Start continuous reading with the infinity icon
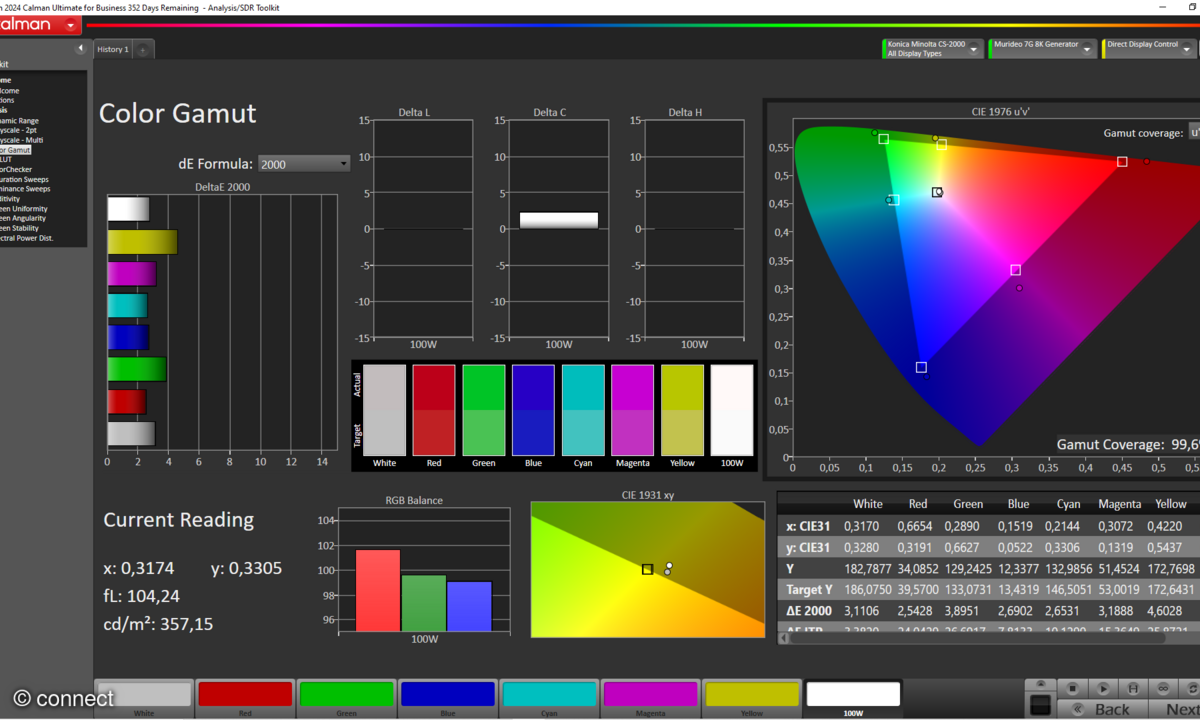Screen dimensions: 1200x720 (1165, 688)
